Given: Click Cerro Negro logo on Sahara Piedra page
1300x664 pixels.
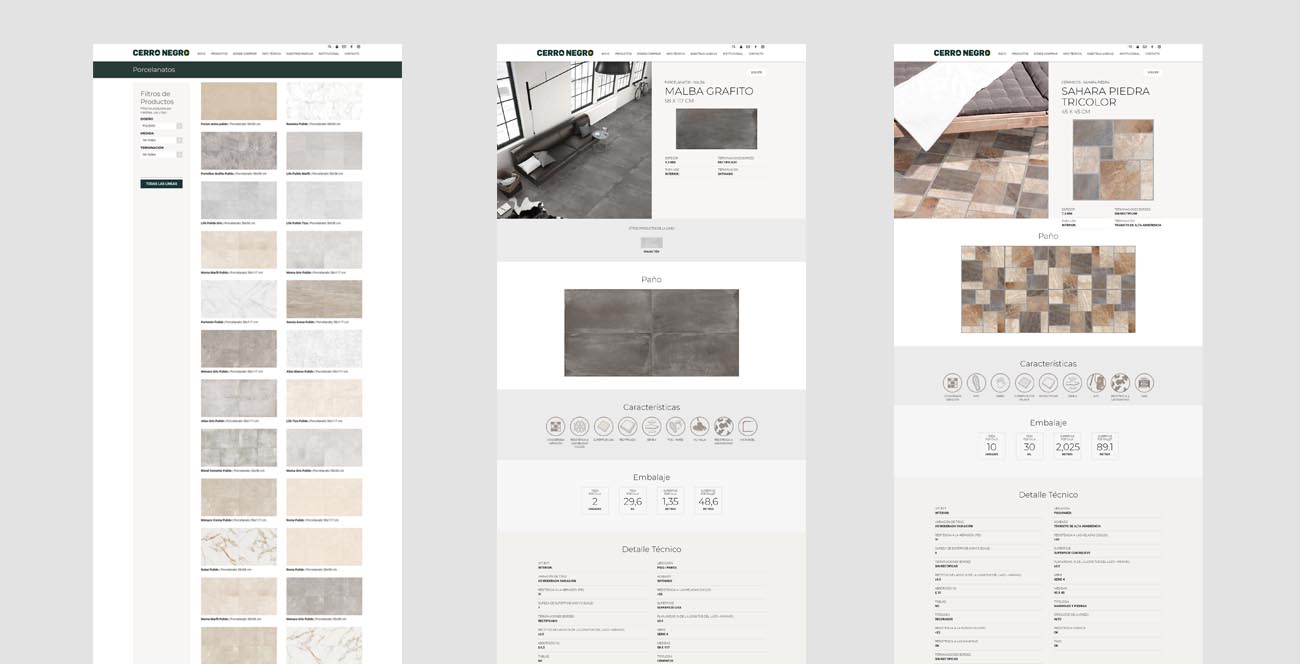Looking at the screenshot, I should coord(962,53).
